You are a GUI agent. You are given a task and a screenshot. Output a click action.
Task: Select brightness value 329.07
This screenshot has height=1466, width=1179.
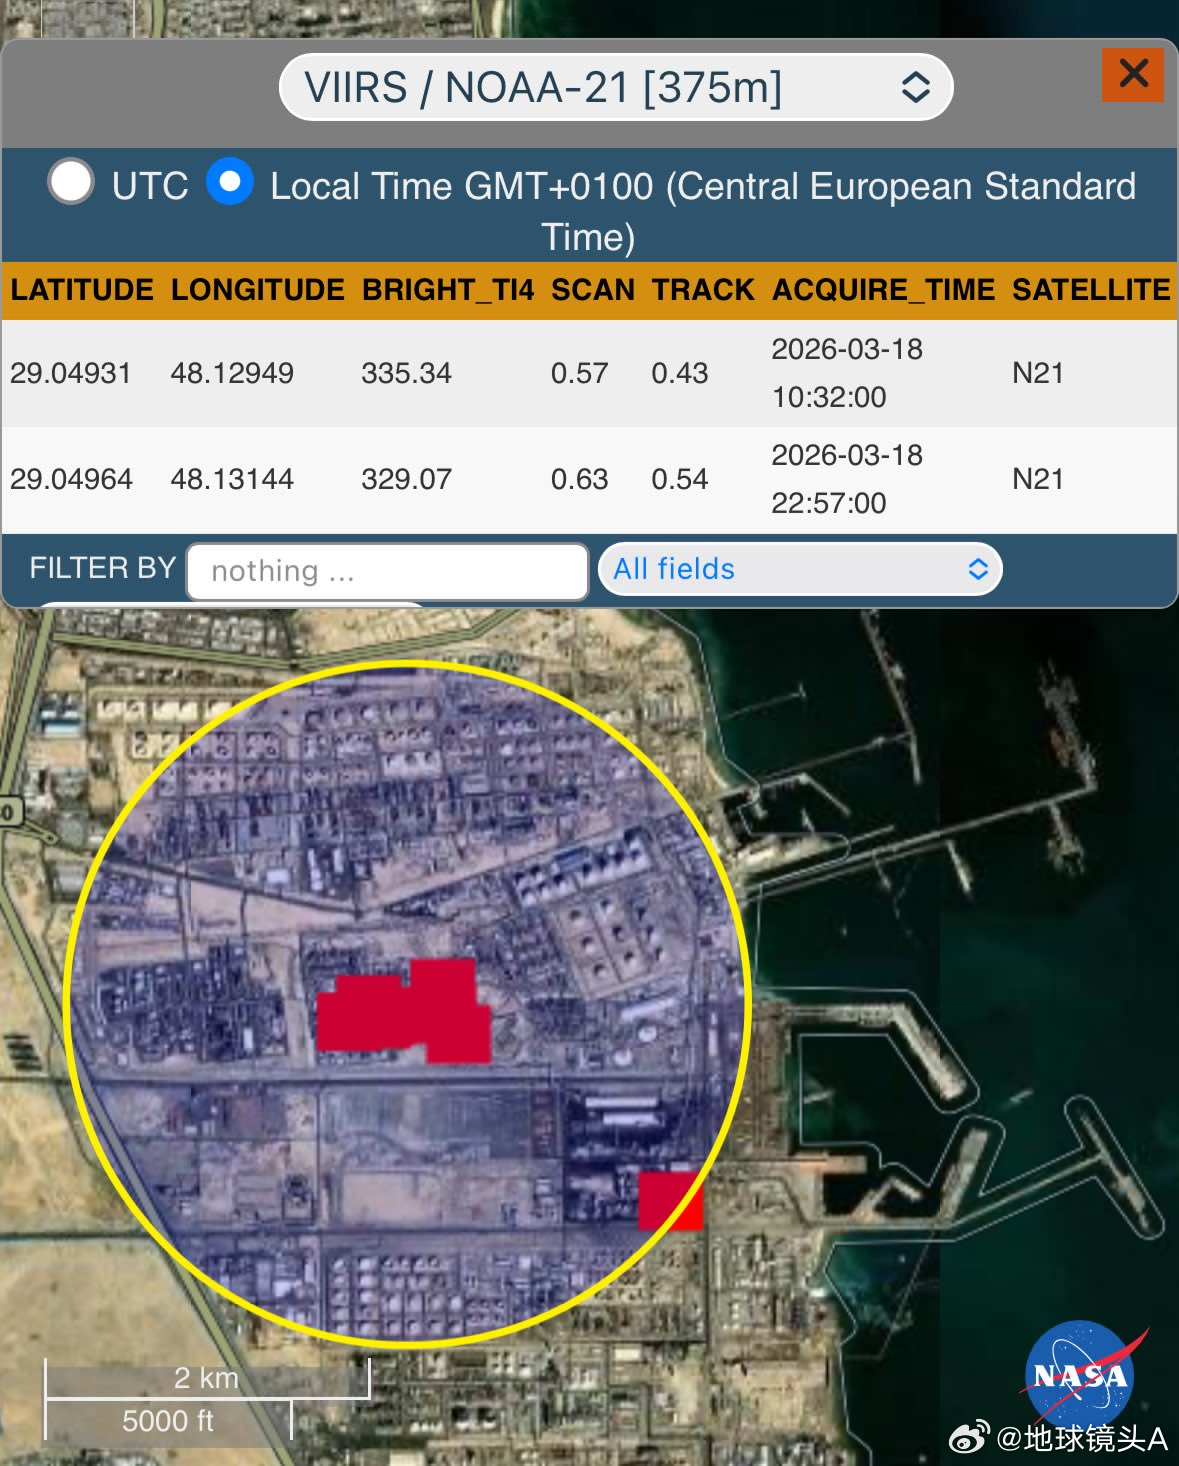[406, 479]
